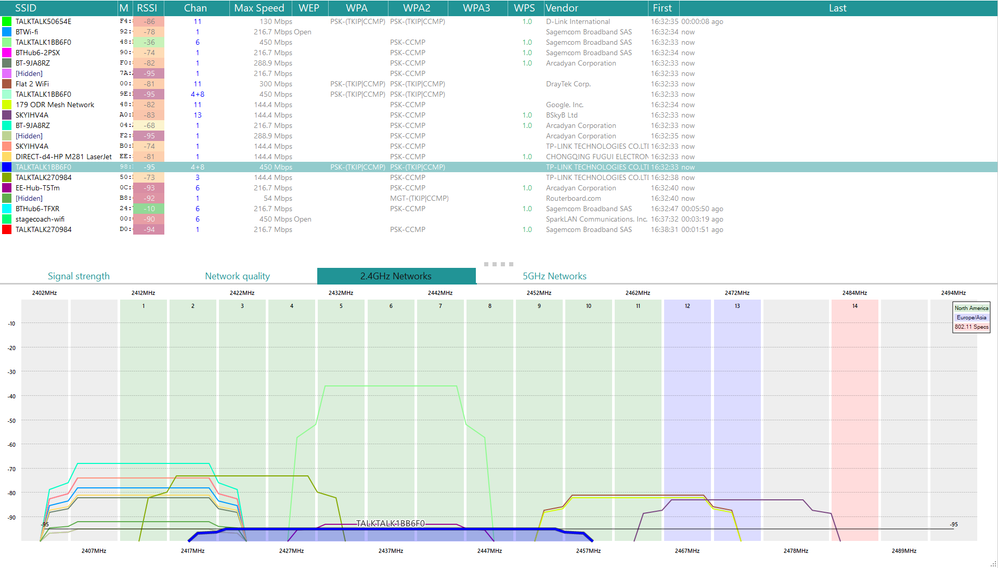998x568 pixels.
Task: Click the -68 RSSI value for BT-9JA8RZ
Action: pos(149,125)
